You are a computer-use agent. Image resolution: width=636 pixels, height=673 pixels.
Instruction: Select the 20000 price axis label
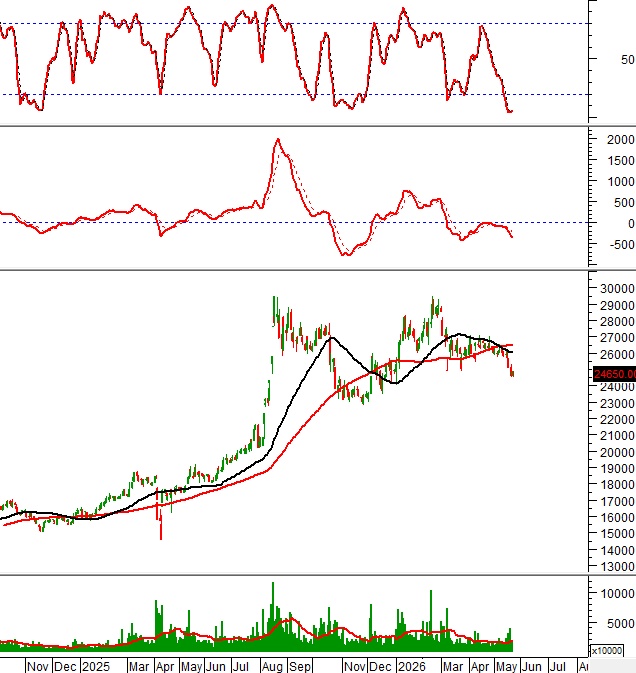[617, 452]
